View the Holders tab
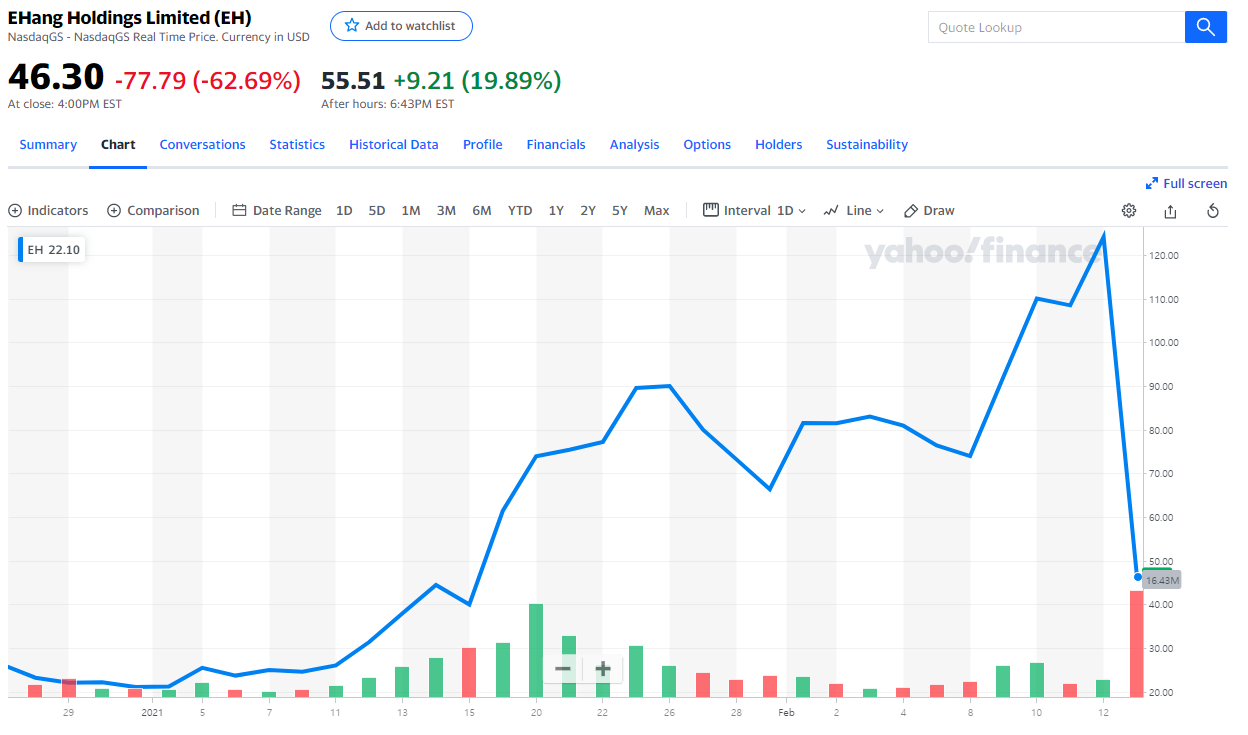The height and width of the screenshot is (735, 1248). (x=779, y=144)
